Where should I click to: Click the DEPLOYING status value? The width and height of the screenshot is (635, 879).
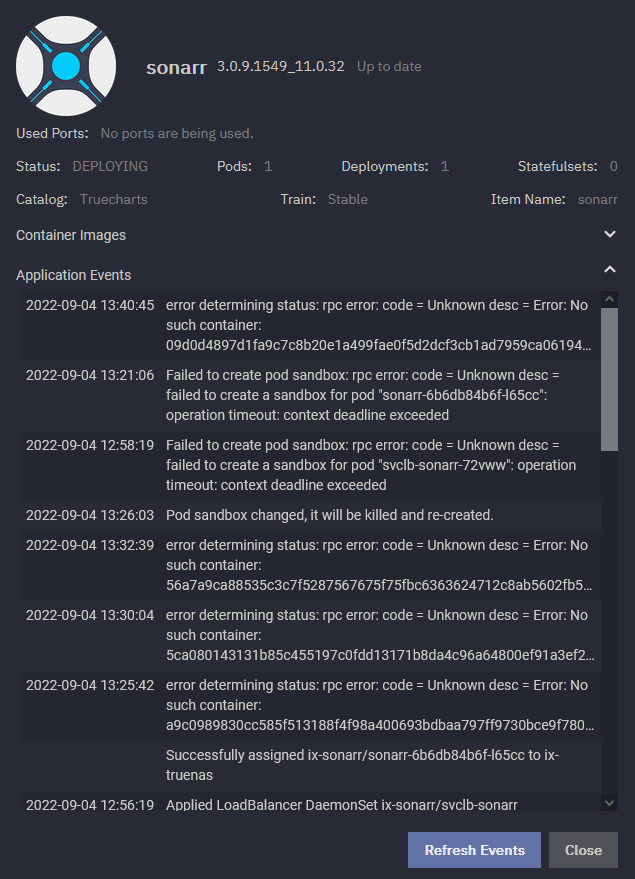click(x=110, y=166)
